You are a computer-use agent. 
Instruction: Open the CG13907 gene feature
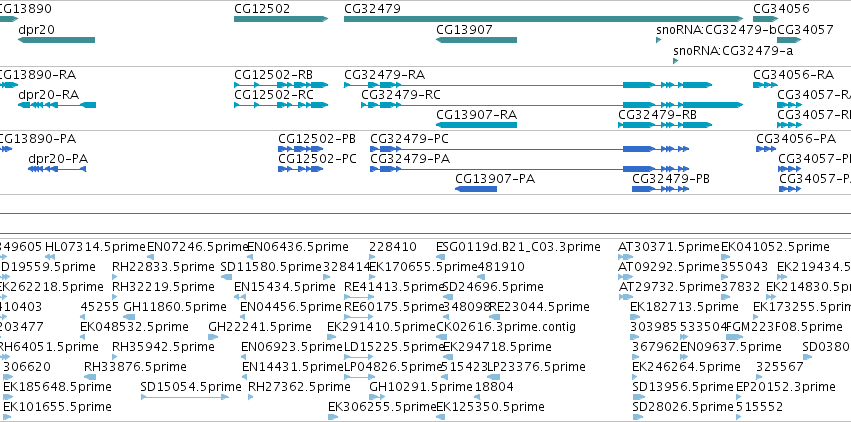(x=476, y=40)
